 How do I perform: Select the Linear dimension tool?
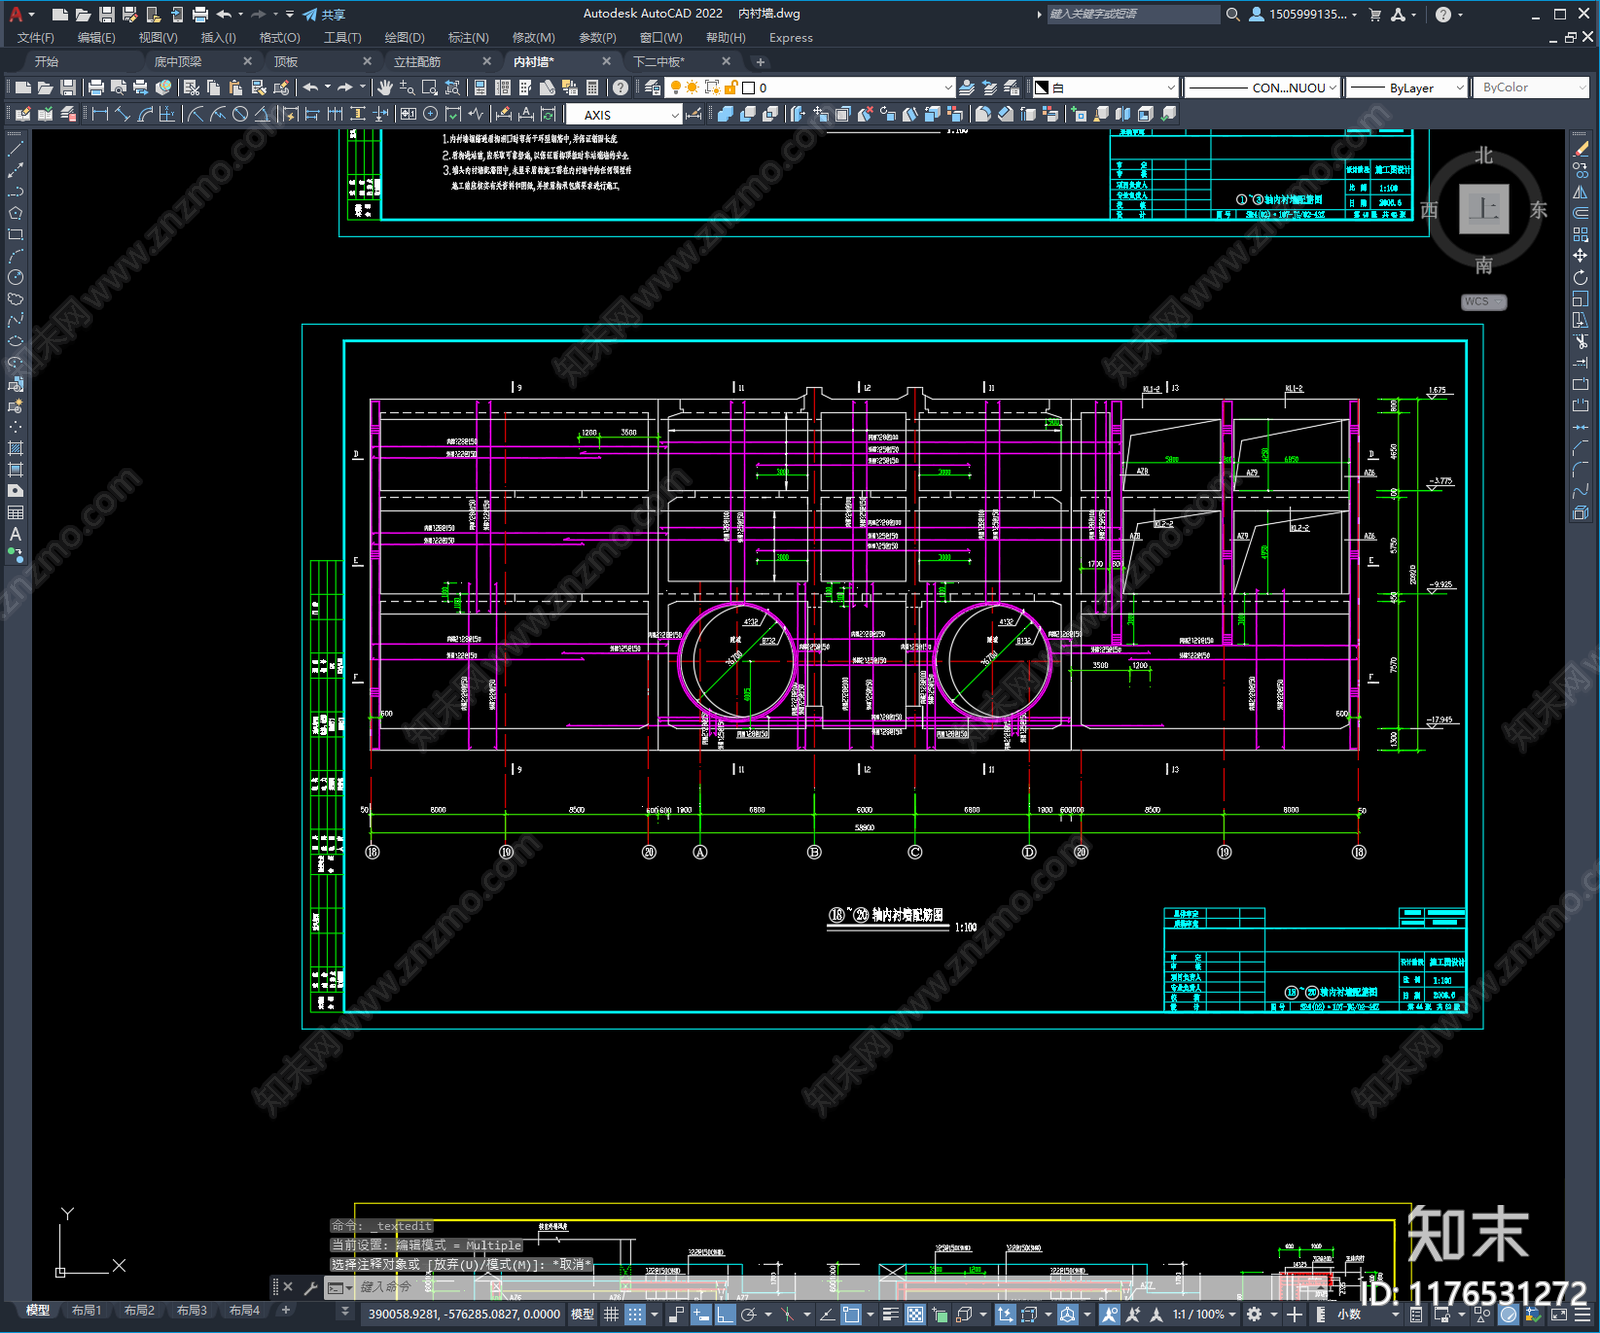[x=100, y=114]
